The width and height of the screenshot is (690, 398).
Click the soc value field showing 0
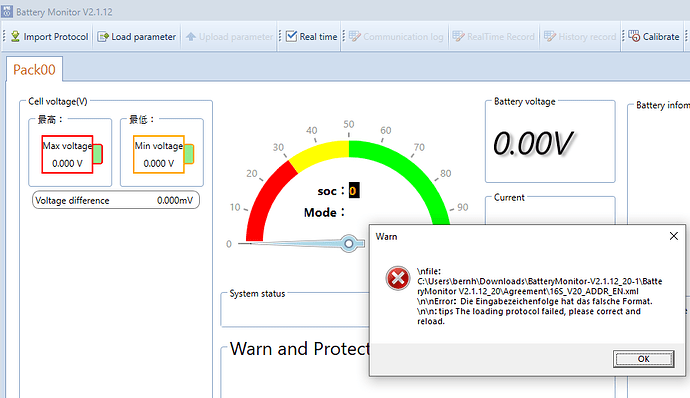354,191
